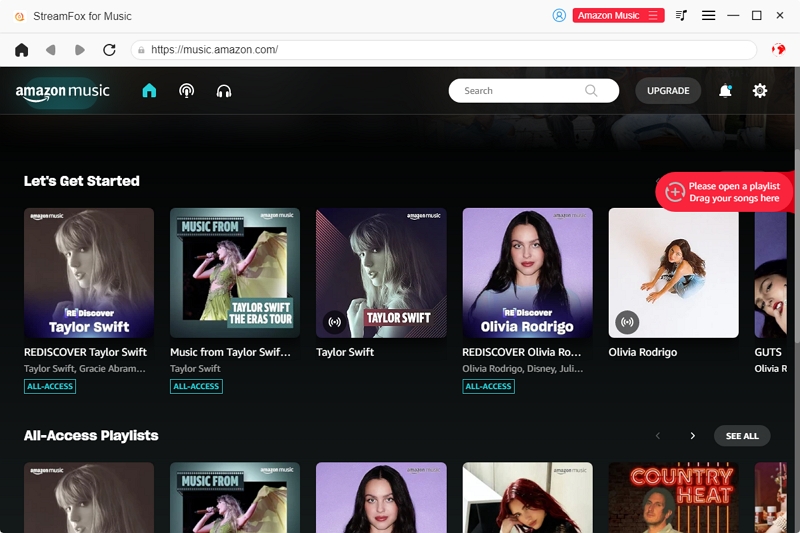Screen dimensions: 800x533
Task: Open Country Heat playlist cover
Action: point(673,497)
